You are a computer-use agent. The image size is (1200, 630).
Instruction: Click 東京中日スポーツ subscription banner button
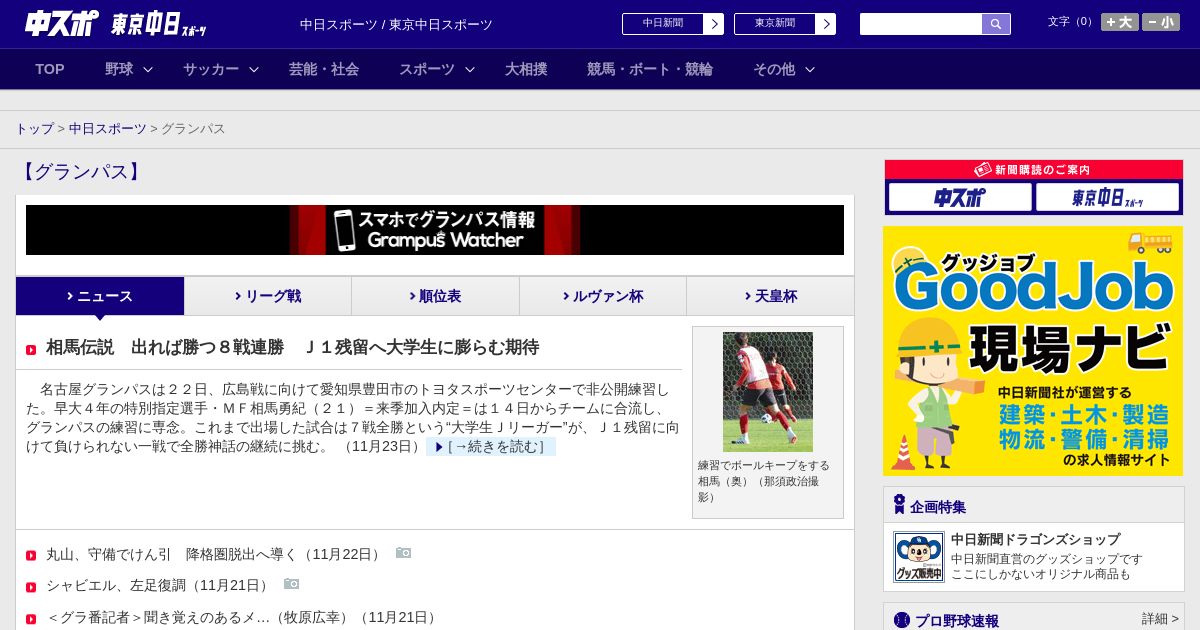click(x=1107, y=197)
